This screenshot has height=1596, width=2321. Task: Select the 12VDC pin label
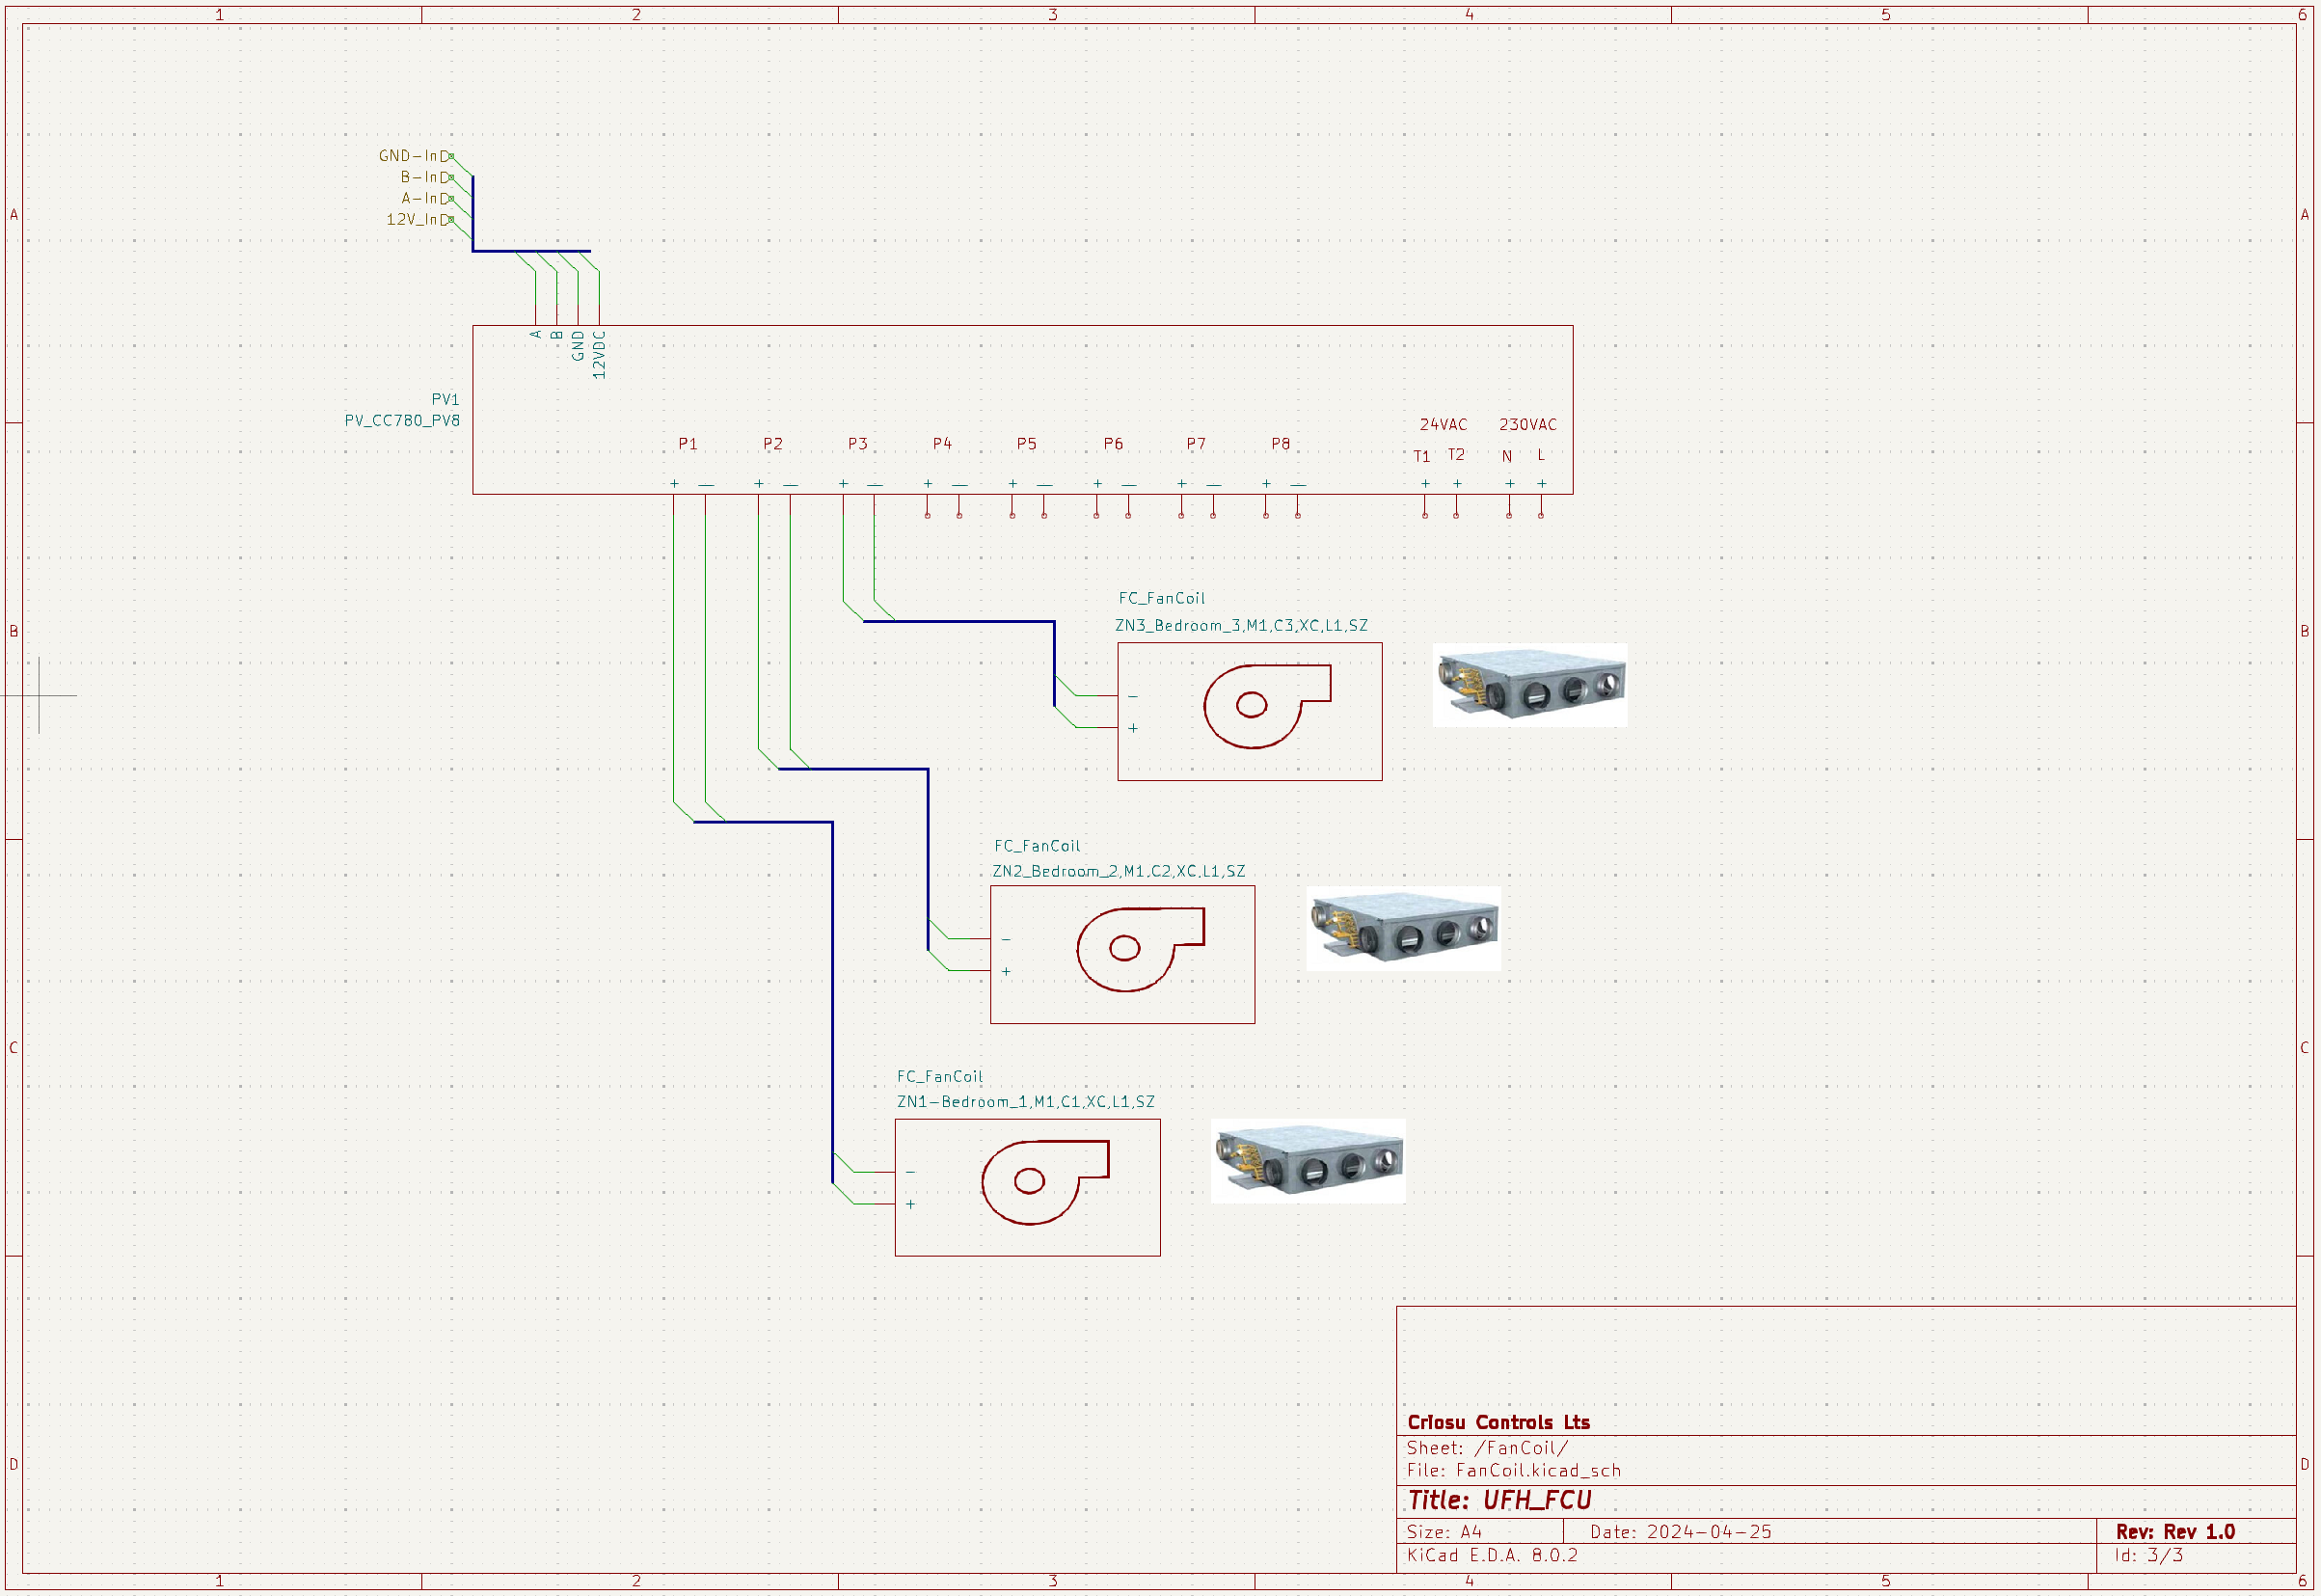tap(599, 354)
